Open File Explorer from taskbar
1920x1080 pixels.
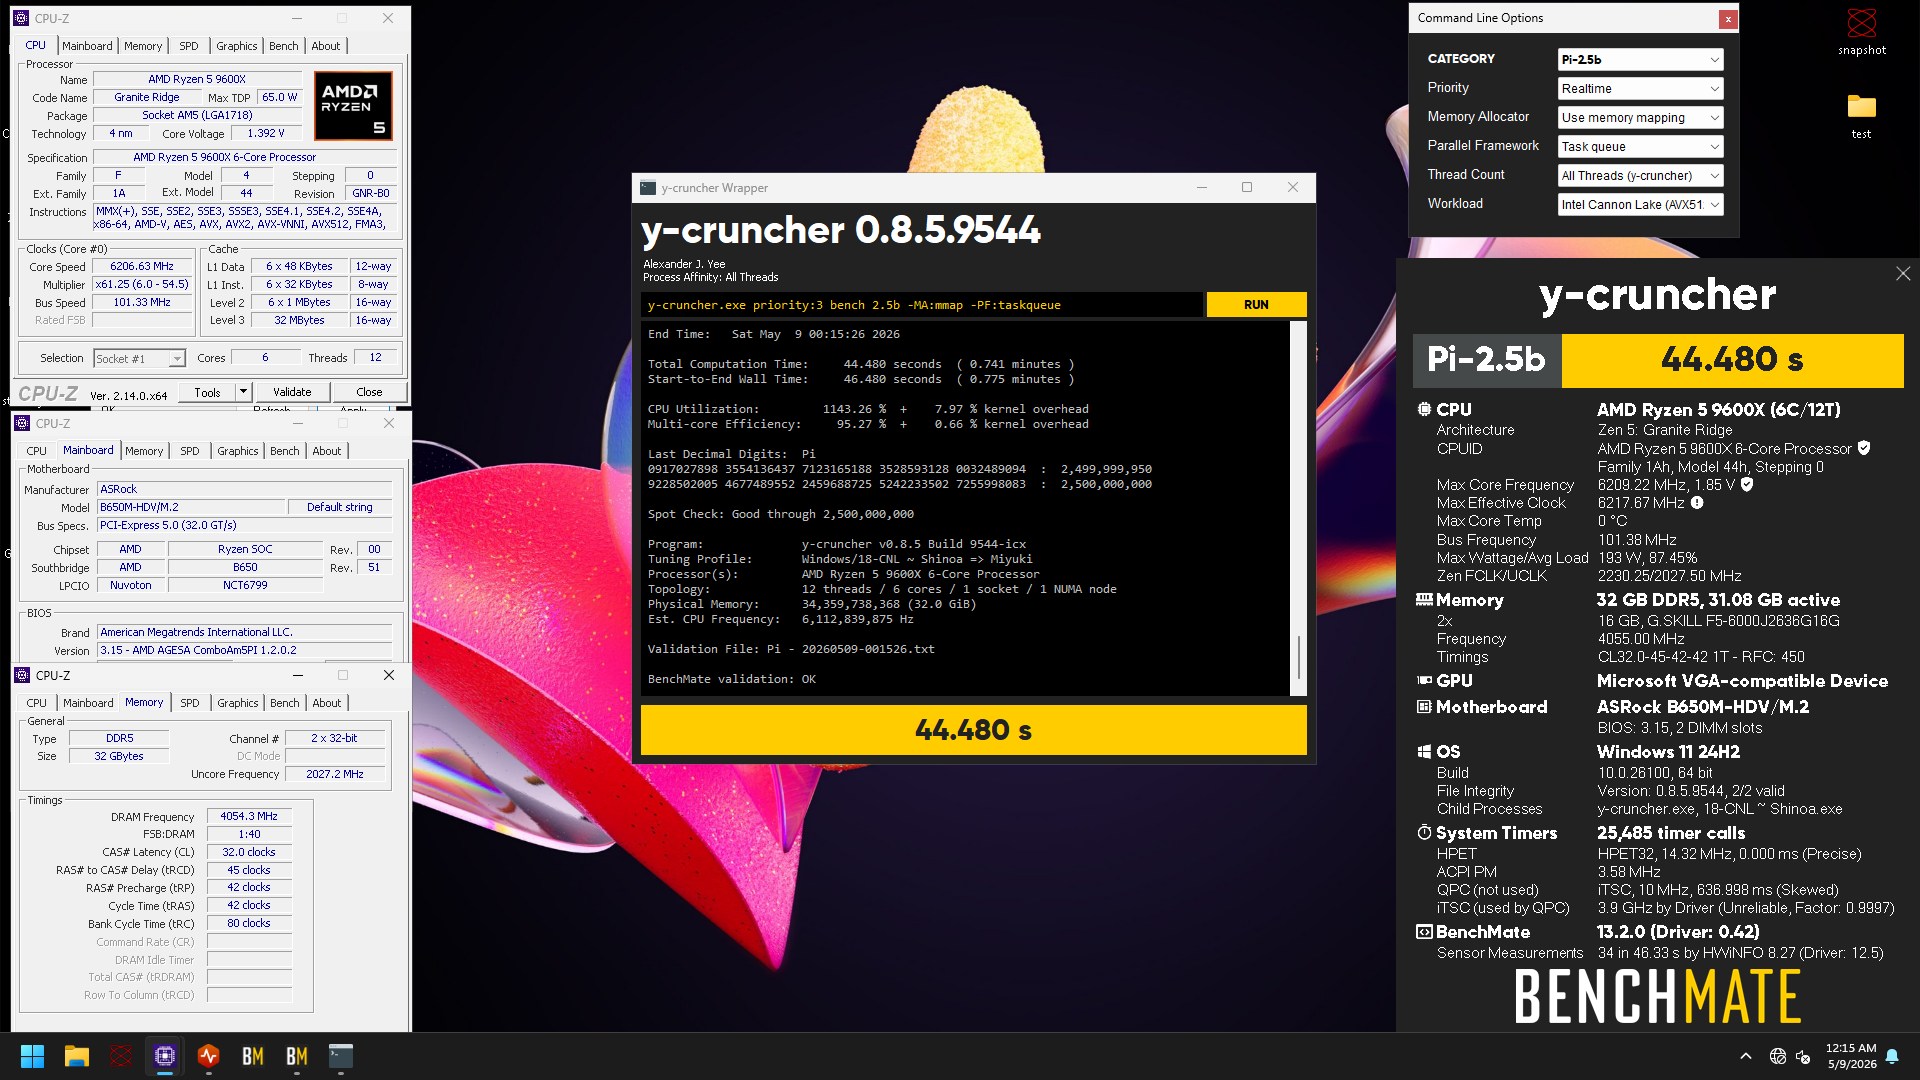click(77, 1056)
